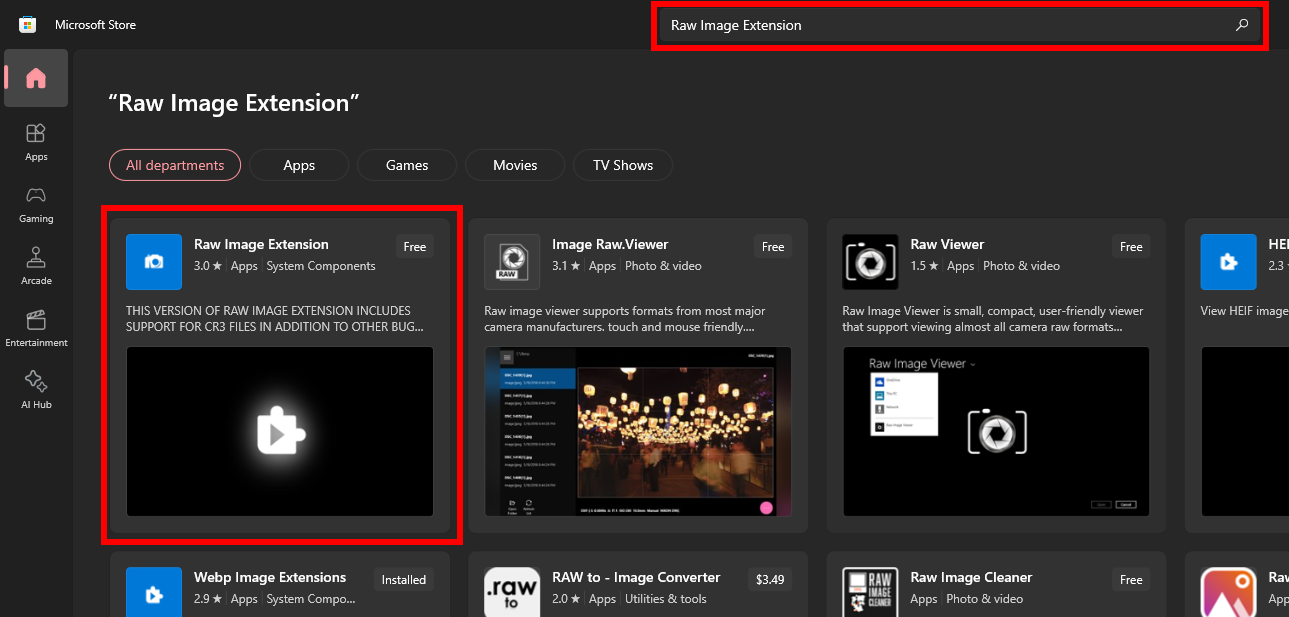Click Installed badge on Webp Image Extensions
The image size is (1289, 617).
coord(403,579)
